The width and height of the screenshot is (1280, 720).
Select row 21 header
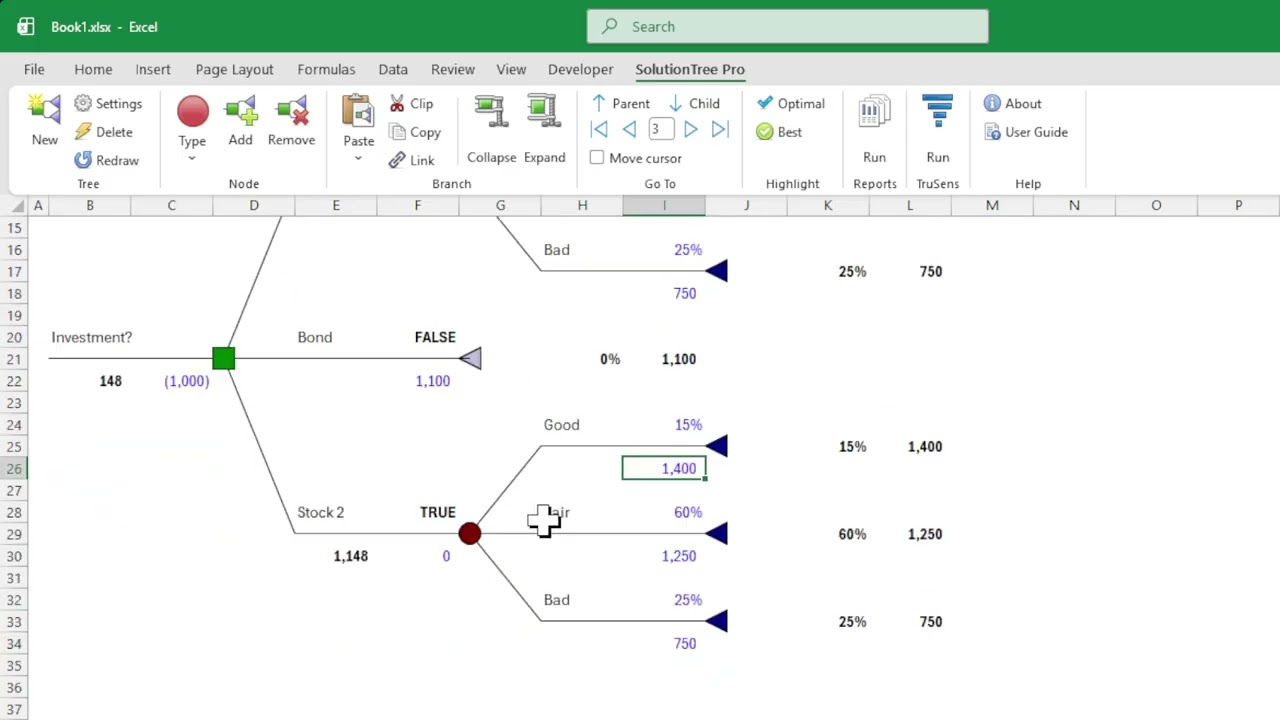point(14,359)
